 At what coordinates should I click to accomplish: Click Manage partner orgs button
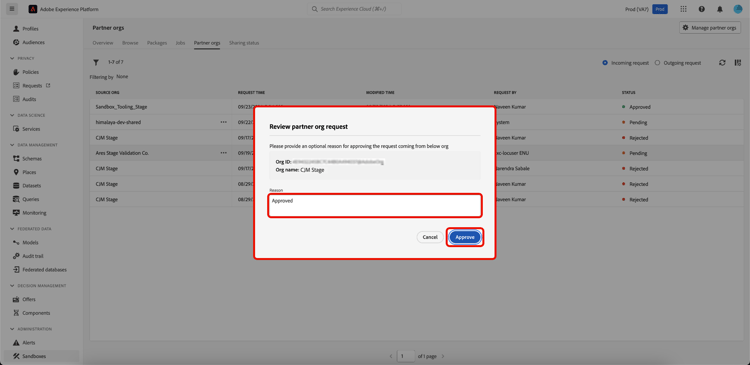point(710,28)
